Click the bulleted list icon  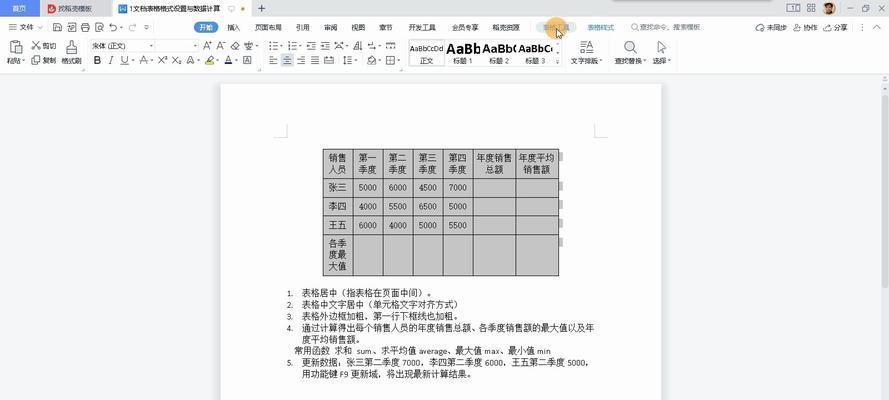(x=273, y=46)
